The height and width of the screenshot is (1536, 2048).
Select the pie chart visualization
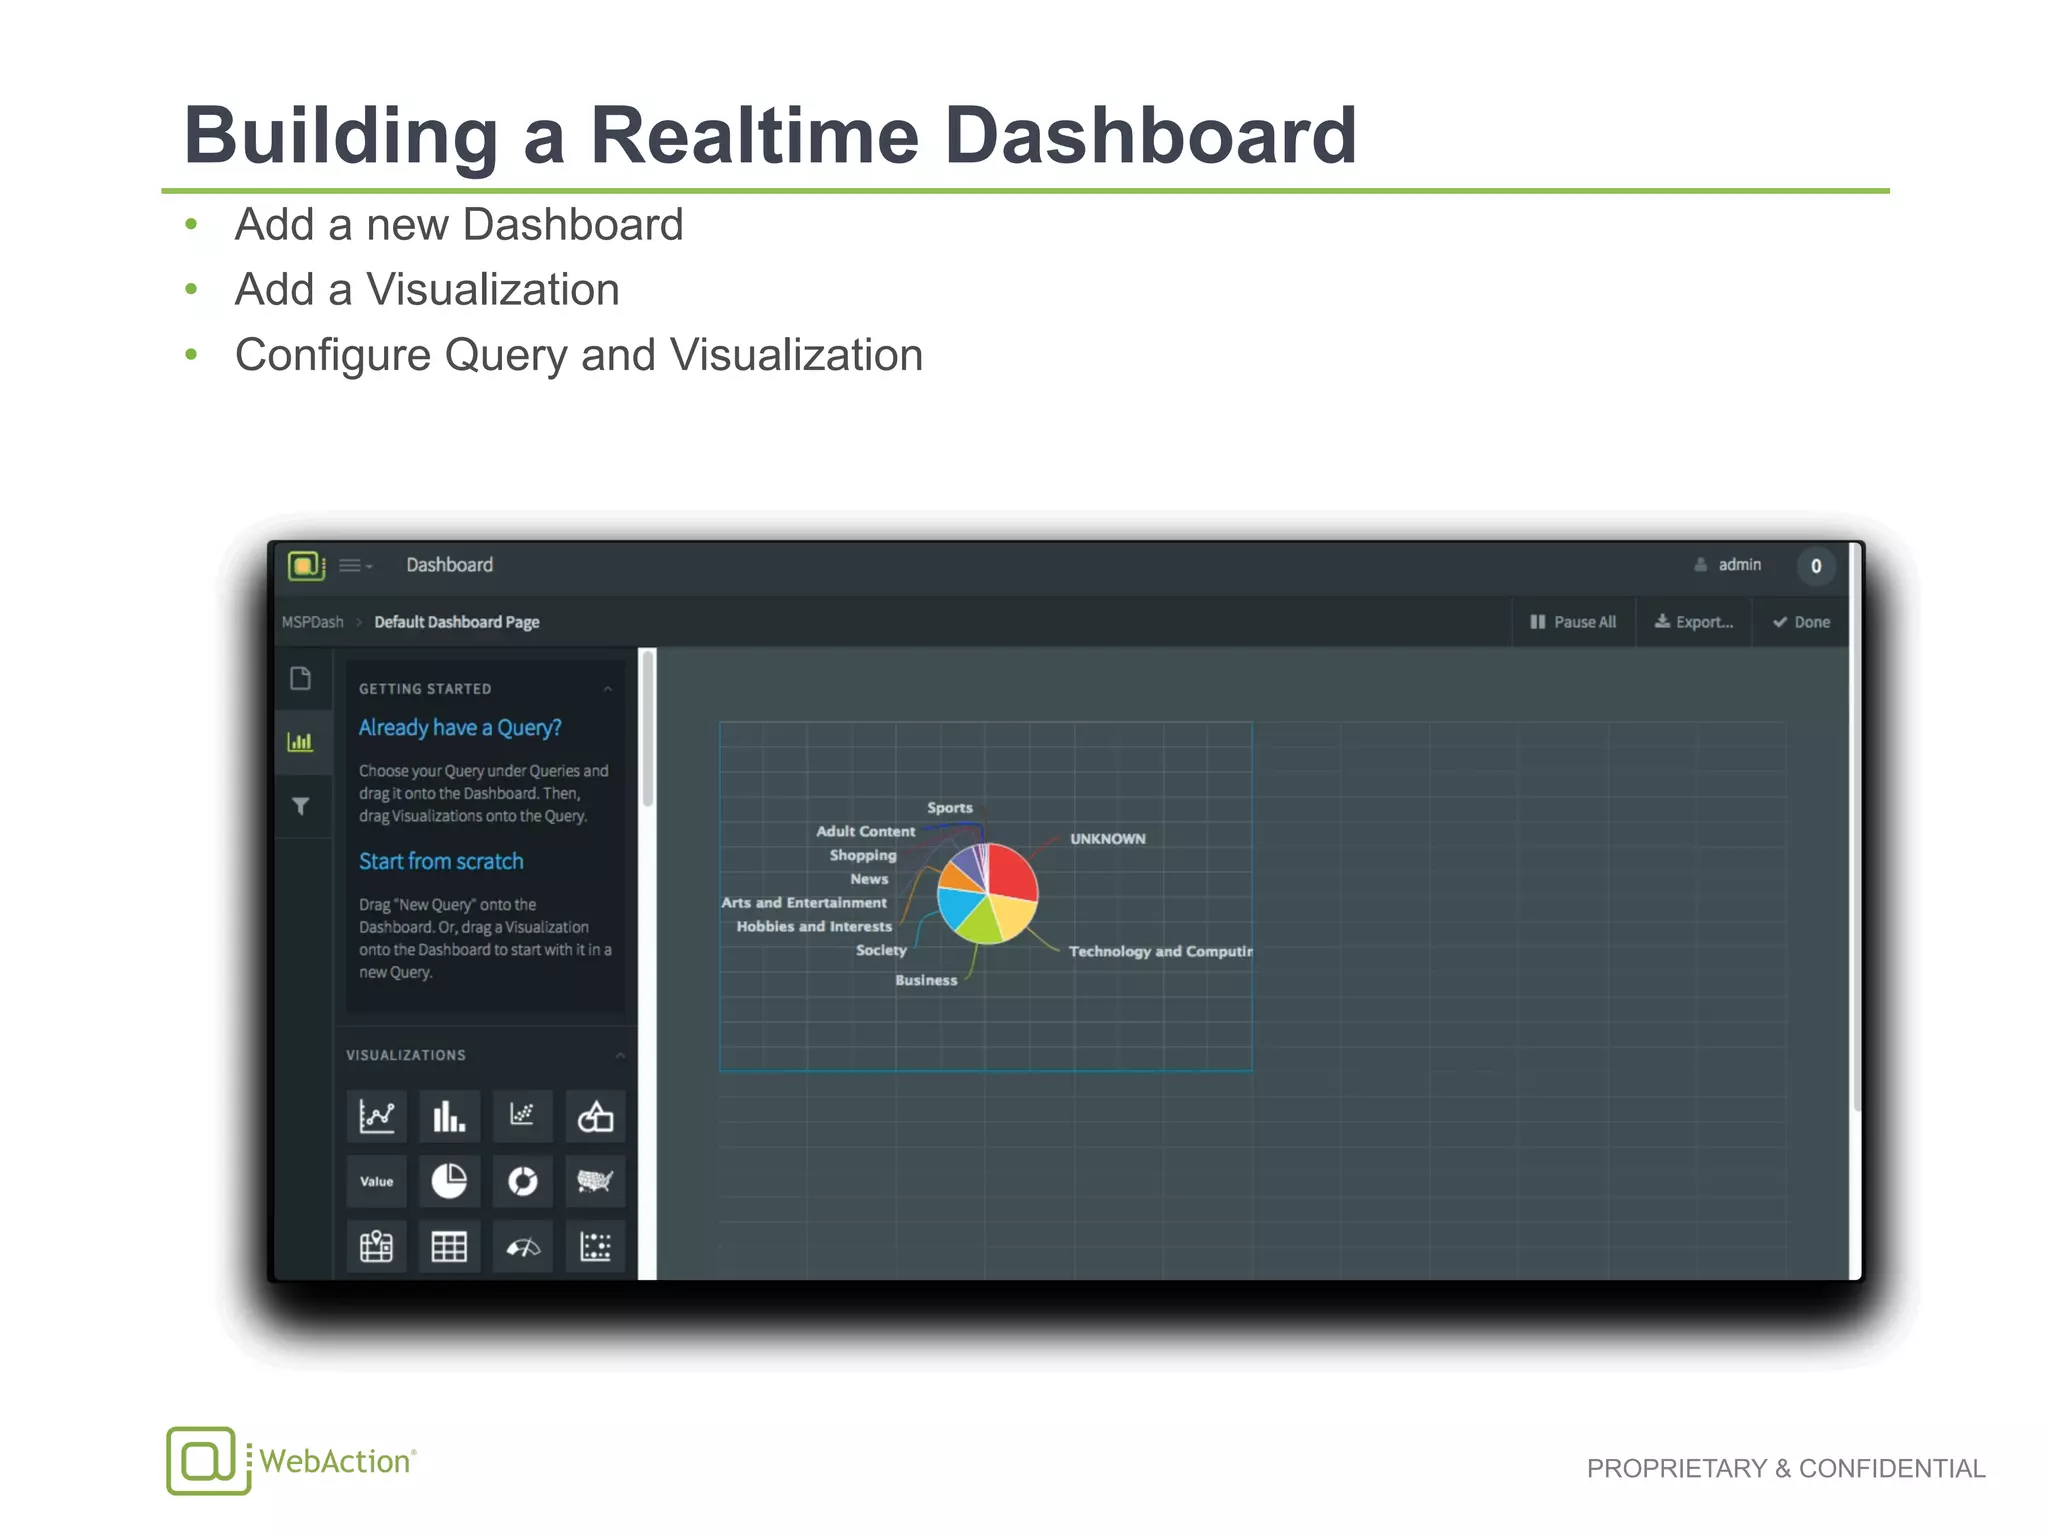click(449, 1181)
